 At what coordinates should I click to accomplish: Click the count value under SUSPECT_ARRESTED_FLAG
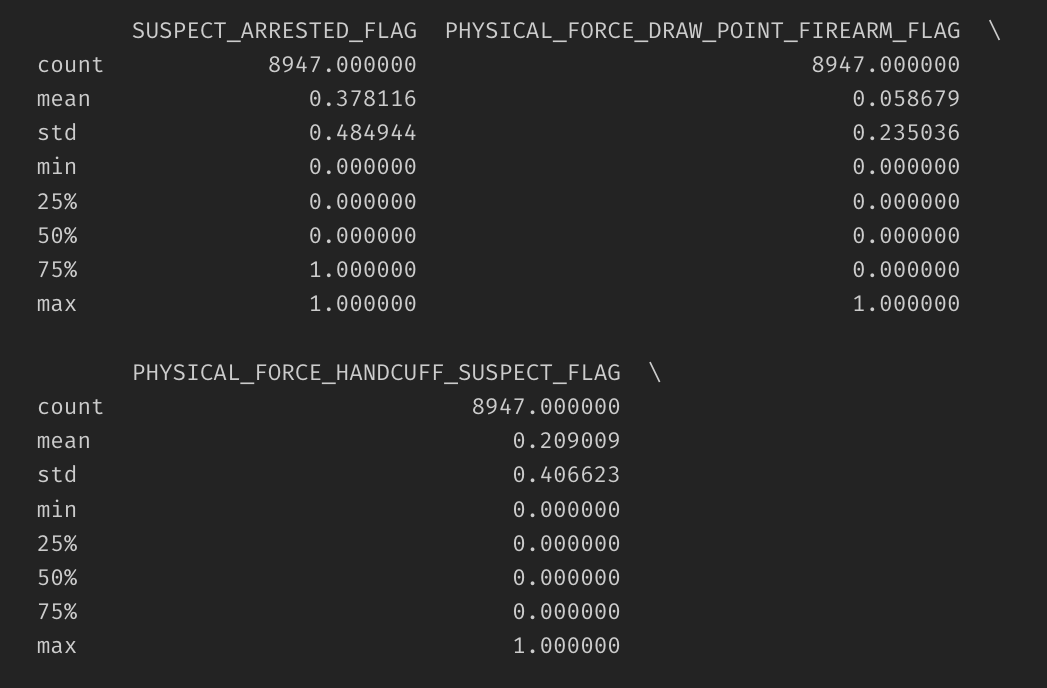tap(342, 65)
